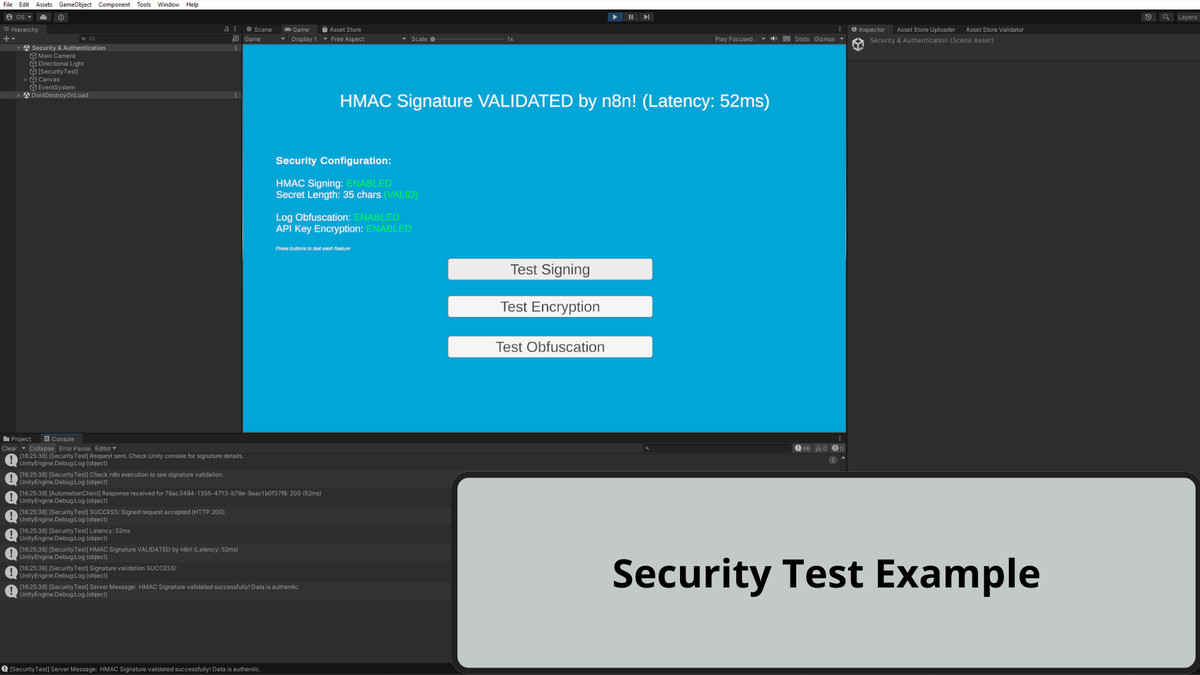Viewport: 1200px width, 675px height.
Task: Click the Hierarchy search-by-type icon
Action: (x=233, y=39)
